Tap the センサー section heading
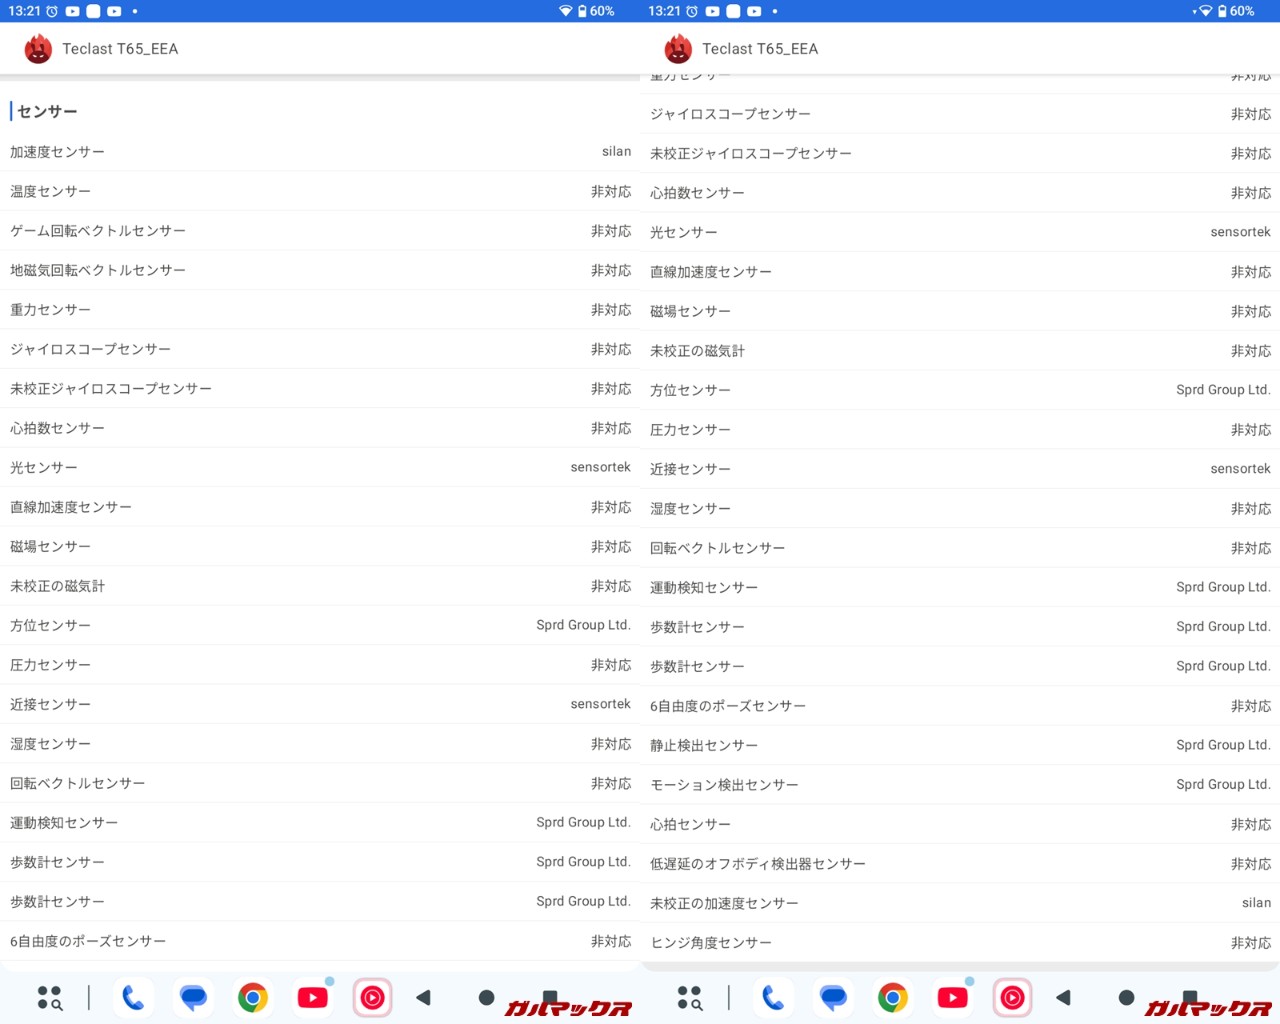Image resolution: width=1280 pixels, height=1024 pixels. pos(47,111)
